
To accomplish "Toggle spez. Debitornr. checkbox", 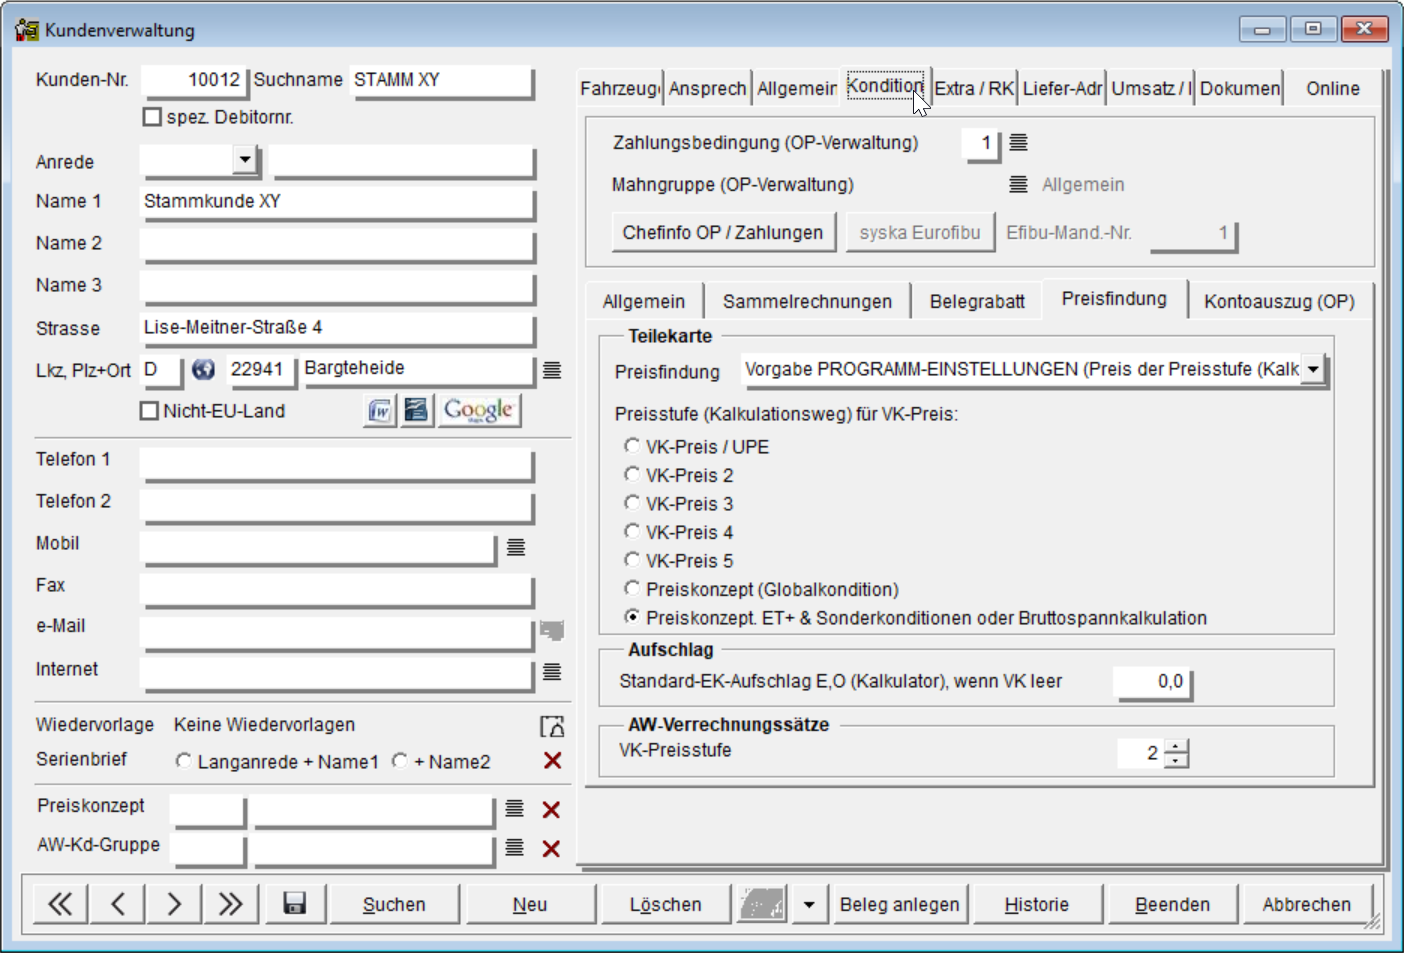I will 152,117.
